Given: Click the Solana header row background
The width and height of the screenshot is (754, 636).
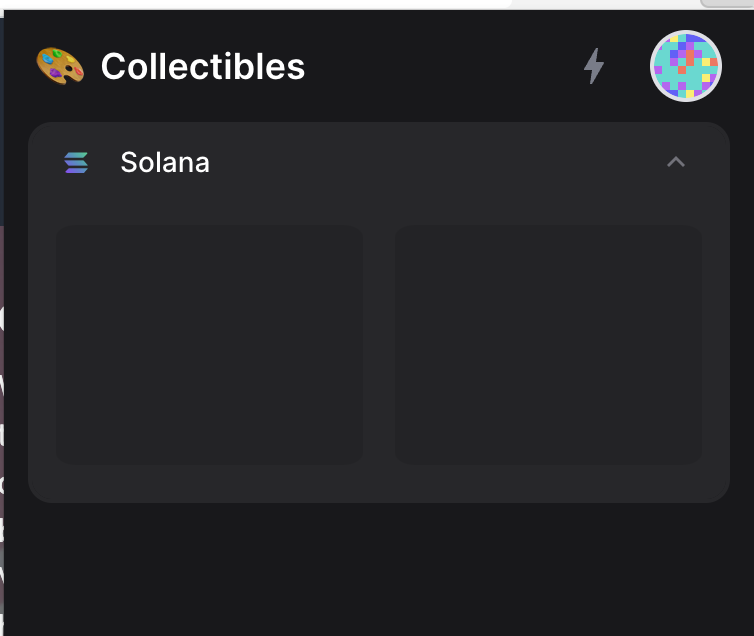Looking at the screenshot, I should pyautogui.click(x=379, y=162).
